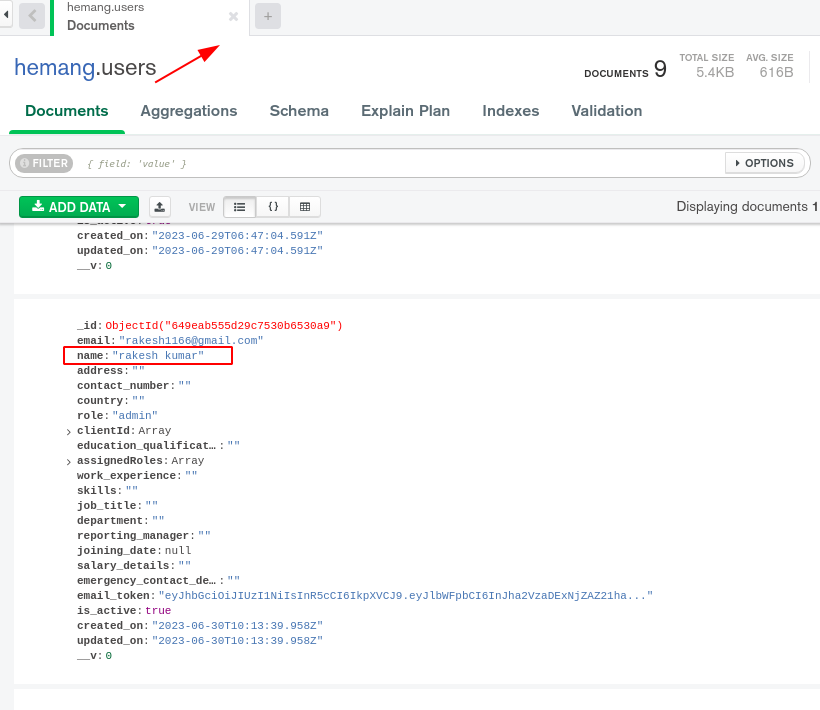This screenshot has width=820, height=710.
Task: Click the filter info icon
Action: (x=24, y=163)
